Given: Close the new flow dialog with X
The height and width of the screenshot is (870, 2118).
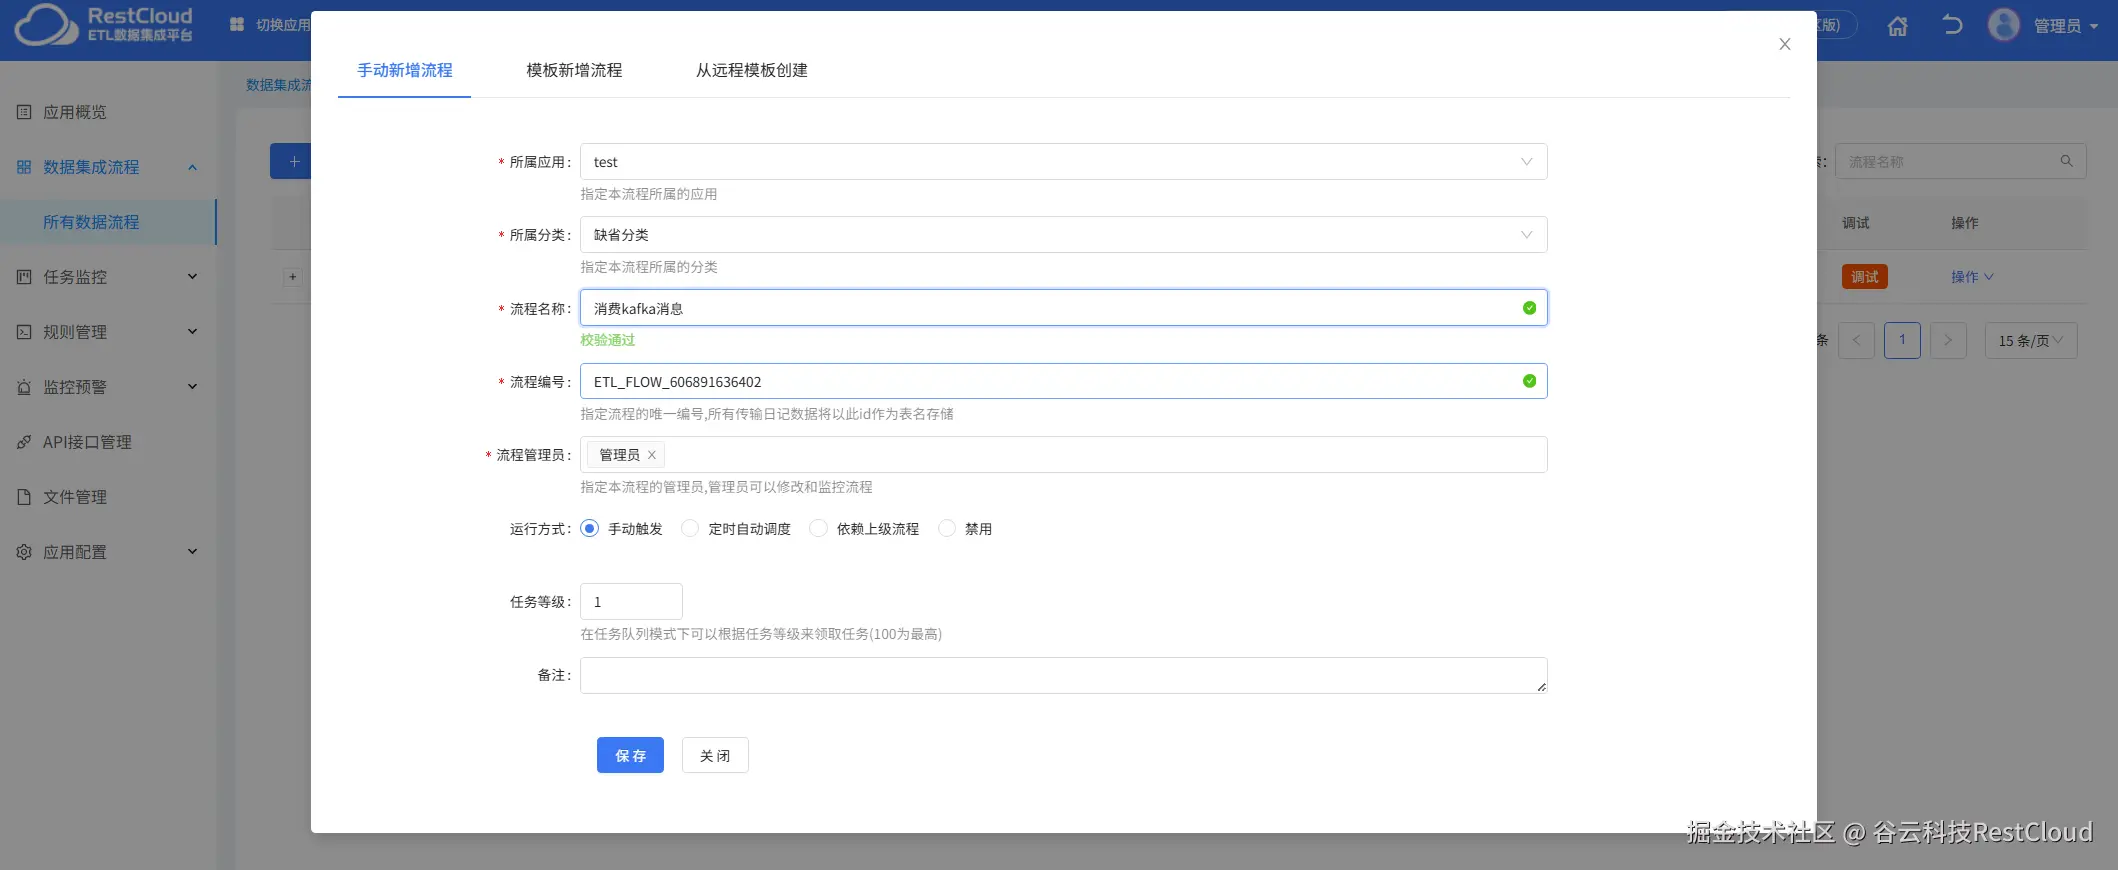Looking at the screenshot, I should (1785, 44).
